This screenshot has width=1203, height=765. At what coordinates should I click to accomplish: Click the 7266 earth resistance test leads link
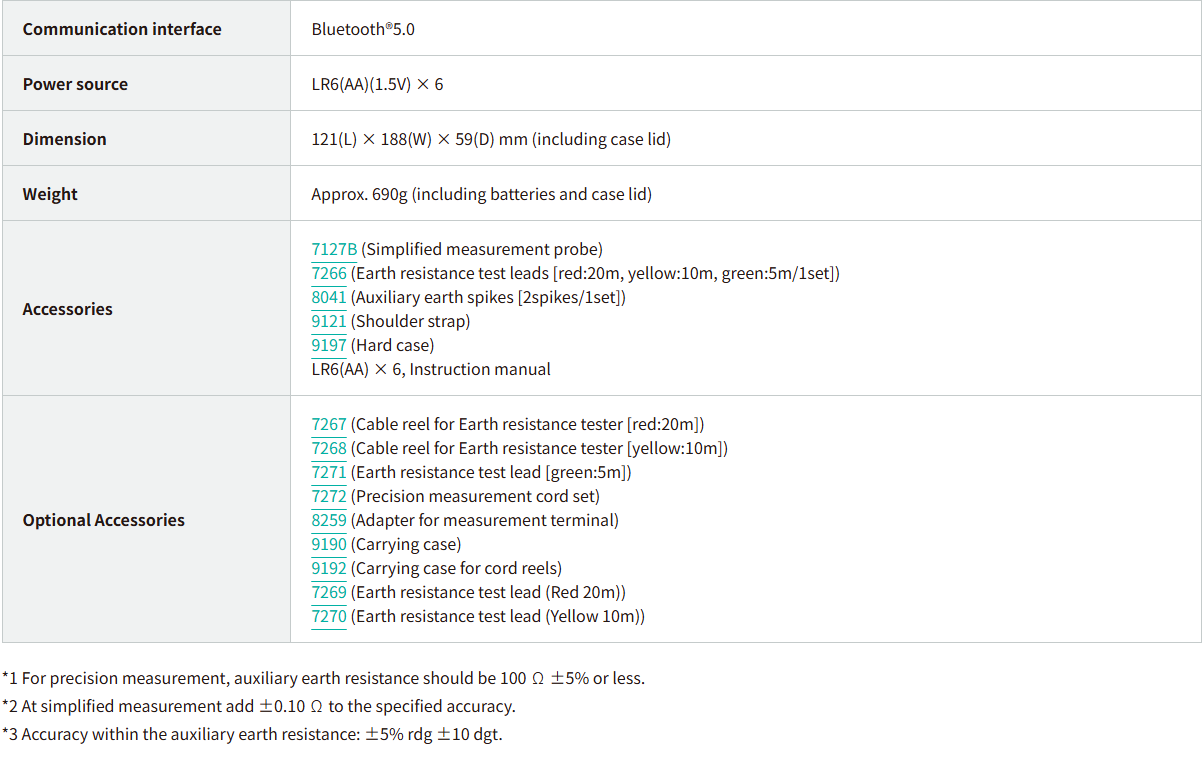329,274
